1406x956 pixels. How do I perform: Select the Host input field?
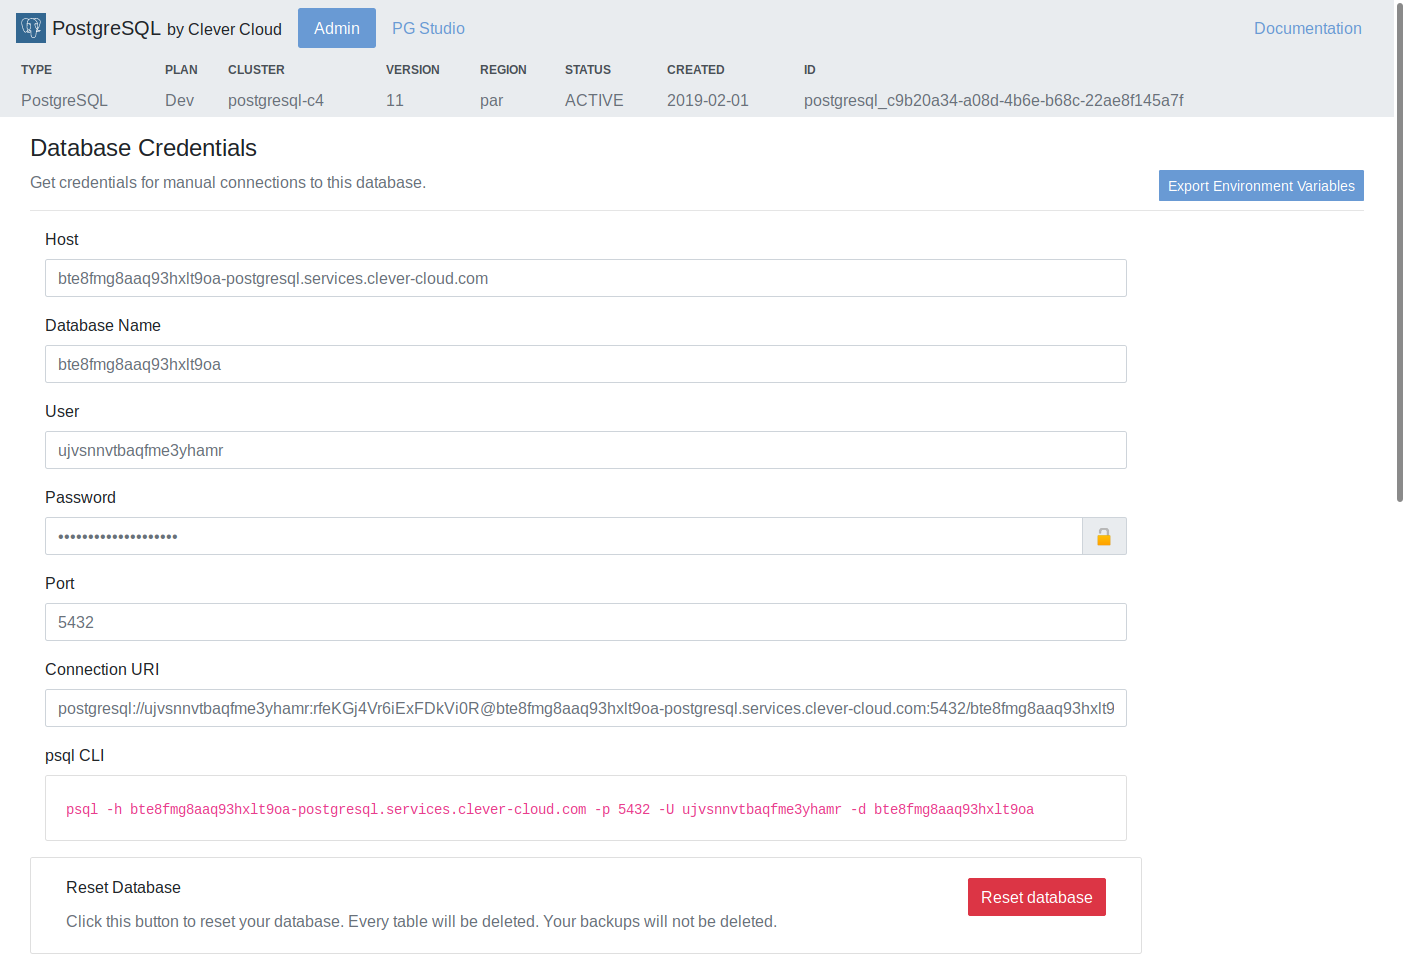click(x=585, y=278)
